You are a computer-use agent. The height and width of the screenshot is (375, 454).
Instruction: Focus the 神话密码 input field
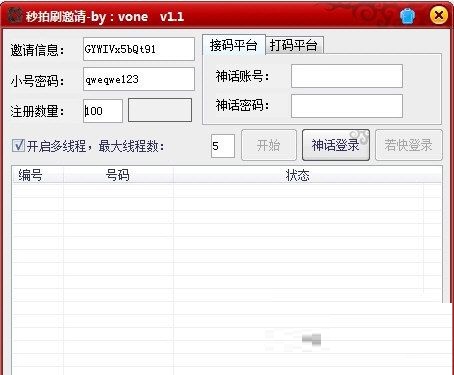click(x=347, y=106)
